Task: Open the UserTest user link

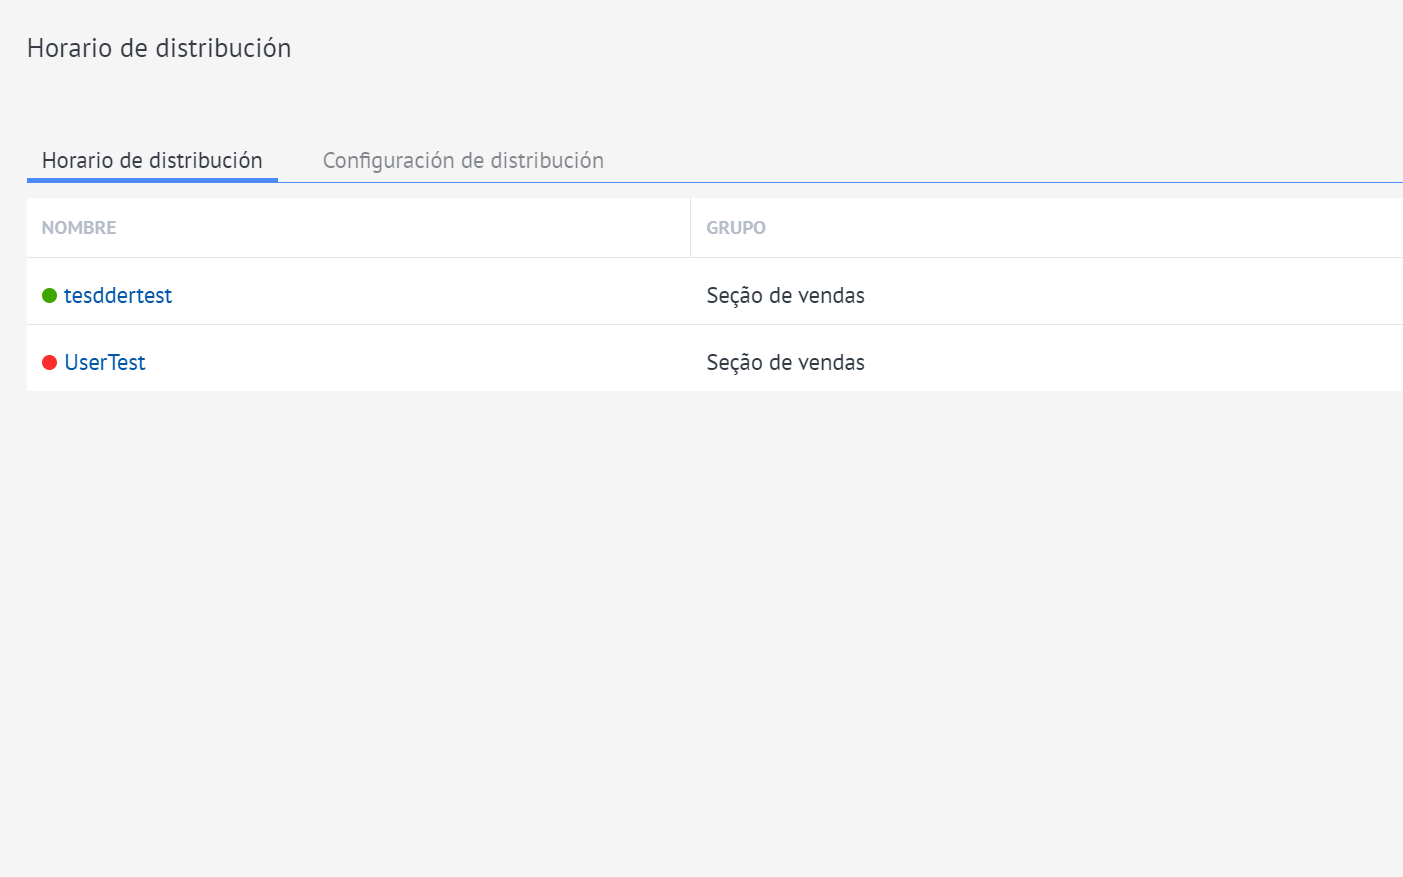Action: (x=105, y=363)
